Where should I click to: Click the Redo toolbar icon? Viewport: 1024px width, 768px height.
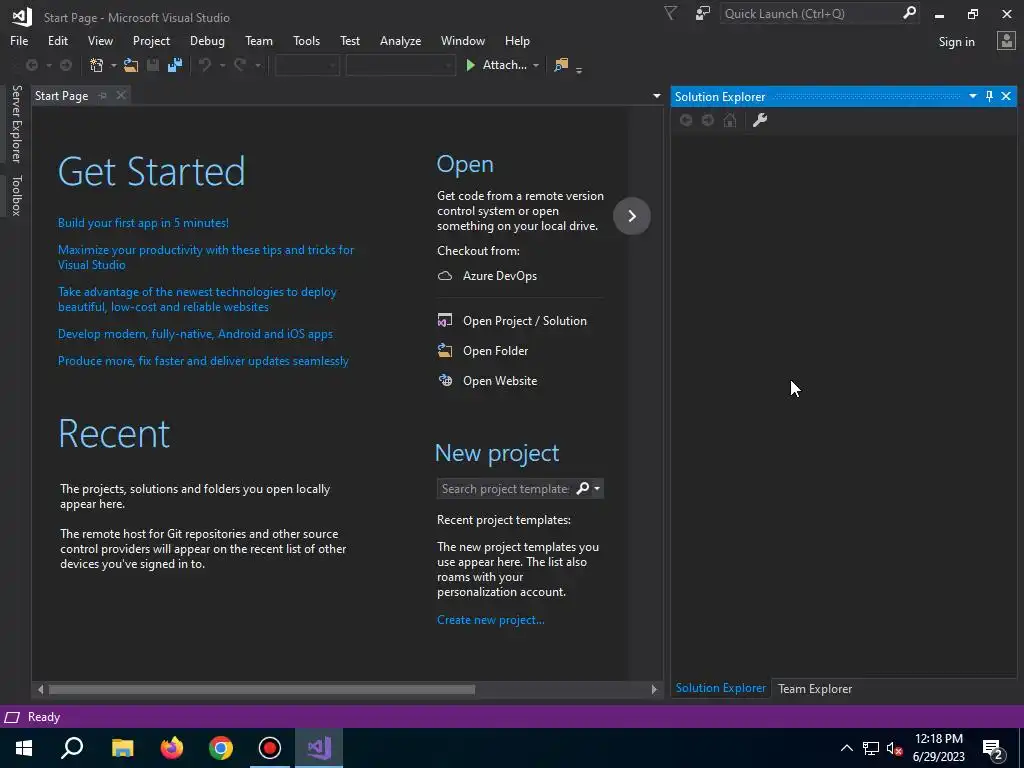point(240,65)
